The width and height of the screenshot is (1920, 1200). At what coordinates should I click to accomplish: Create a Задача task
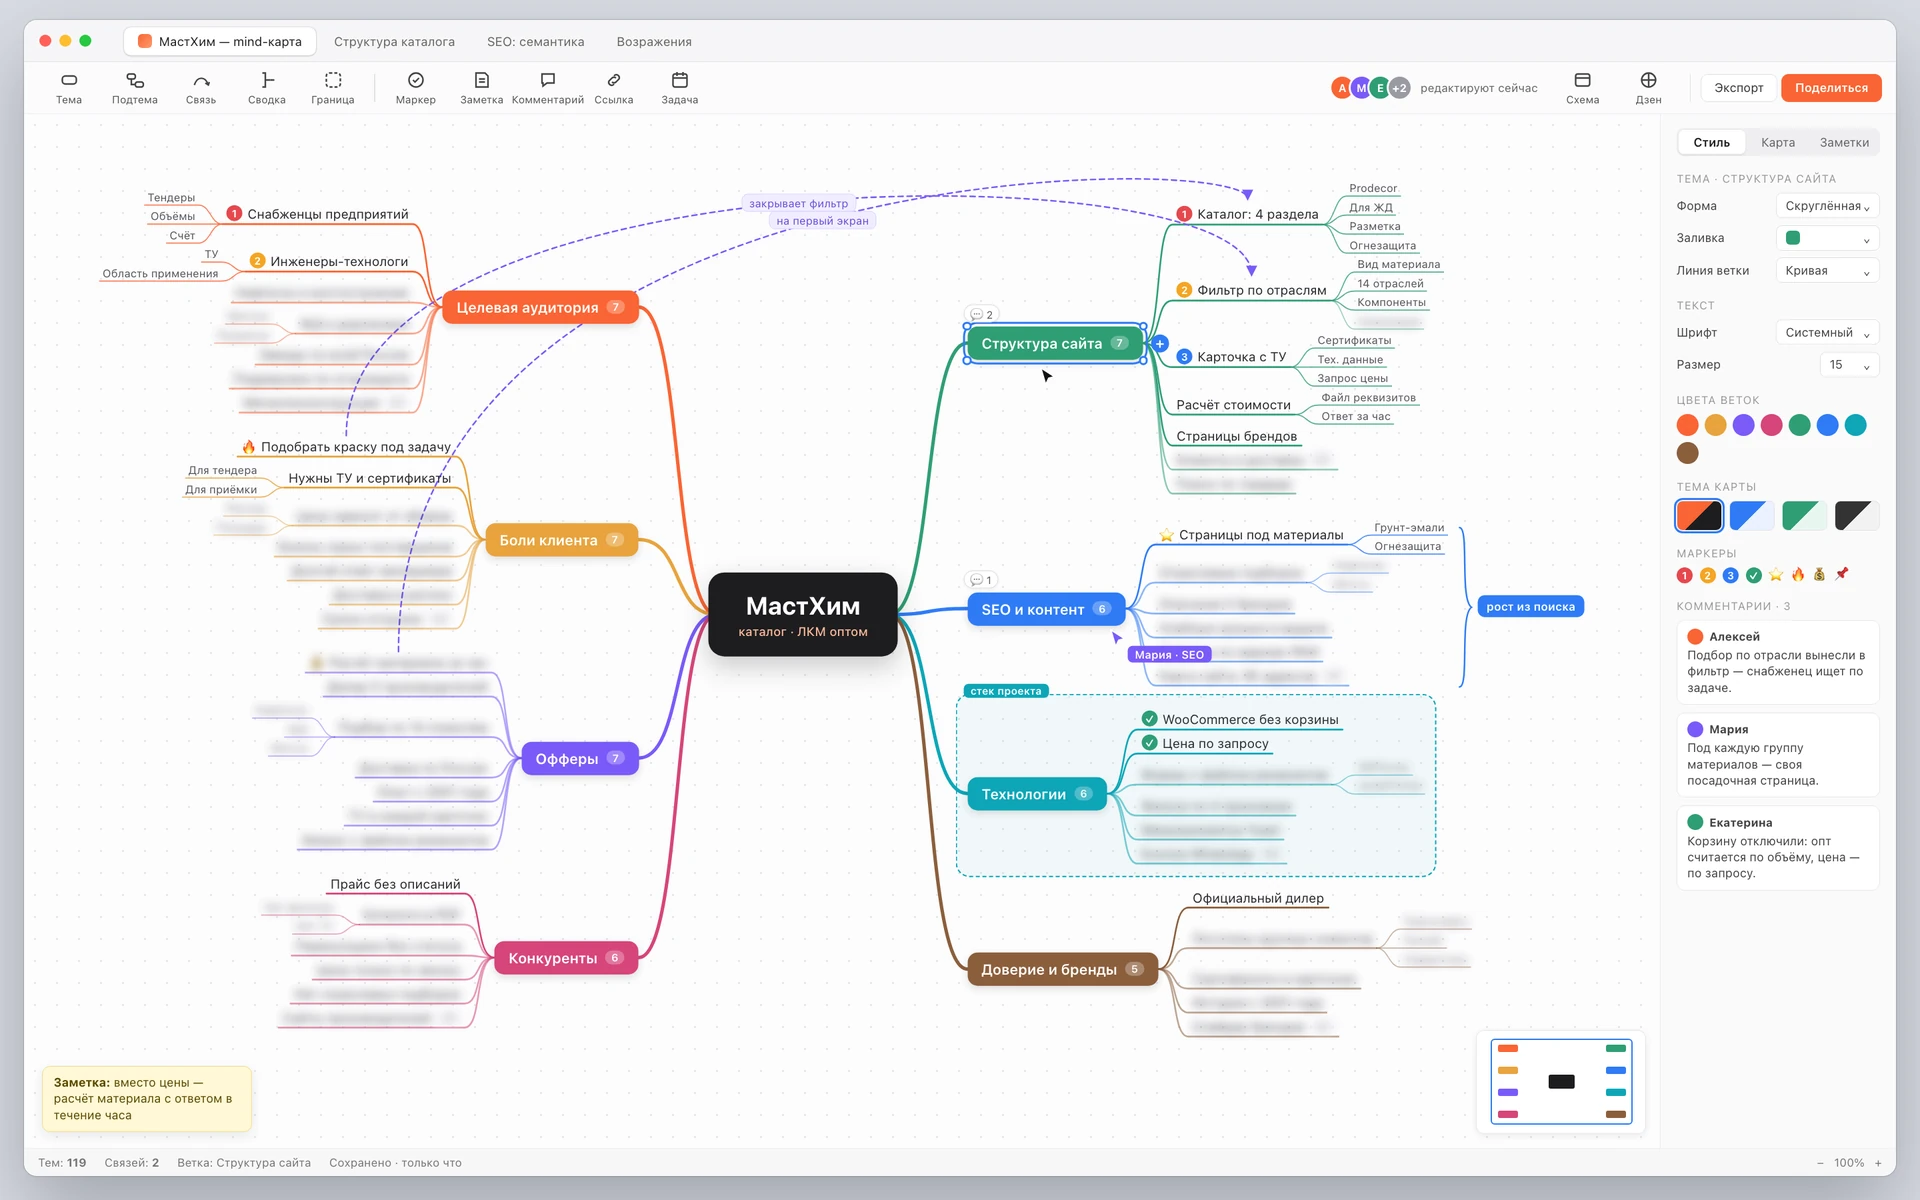click(680, 88)
